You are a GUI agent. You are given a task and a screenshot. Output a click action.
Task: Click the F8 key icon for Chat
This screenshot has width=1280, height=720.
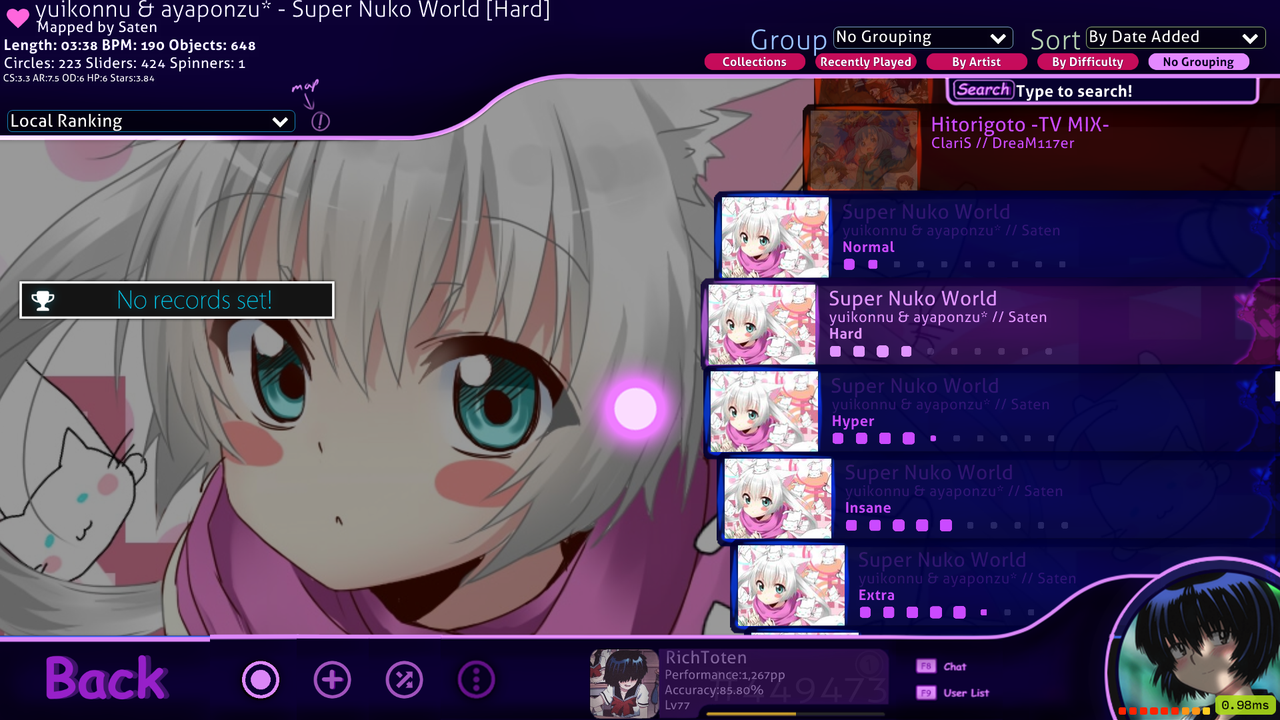coord(925,666)
